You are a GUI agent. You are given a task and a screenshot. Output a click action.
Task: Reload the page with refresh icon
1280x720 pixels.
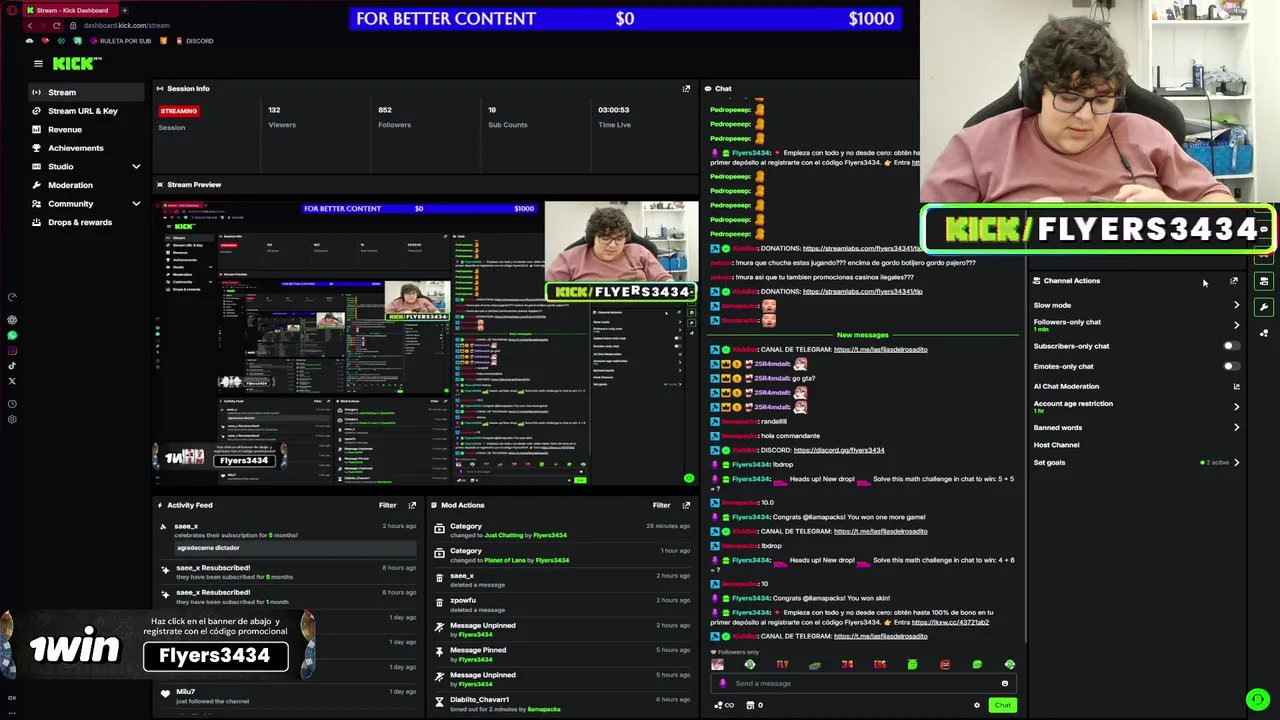tap(59, 25)
